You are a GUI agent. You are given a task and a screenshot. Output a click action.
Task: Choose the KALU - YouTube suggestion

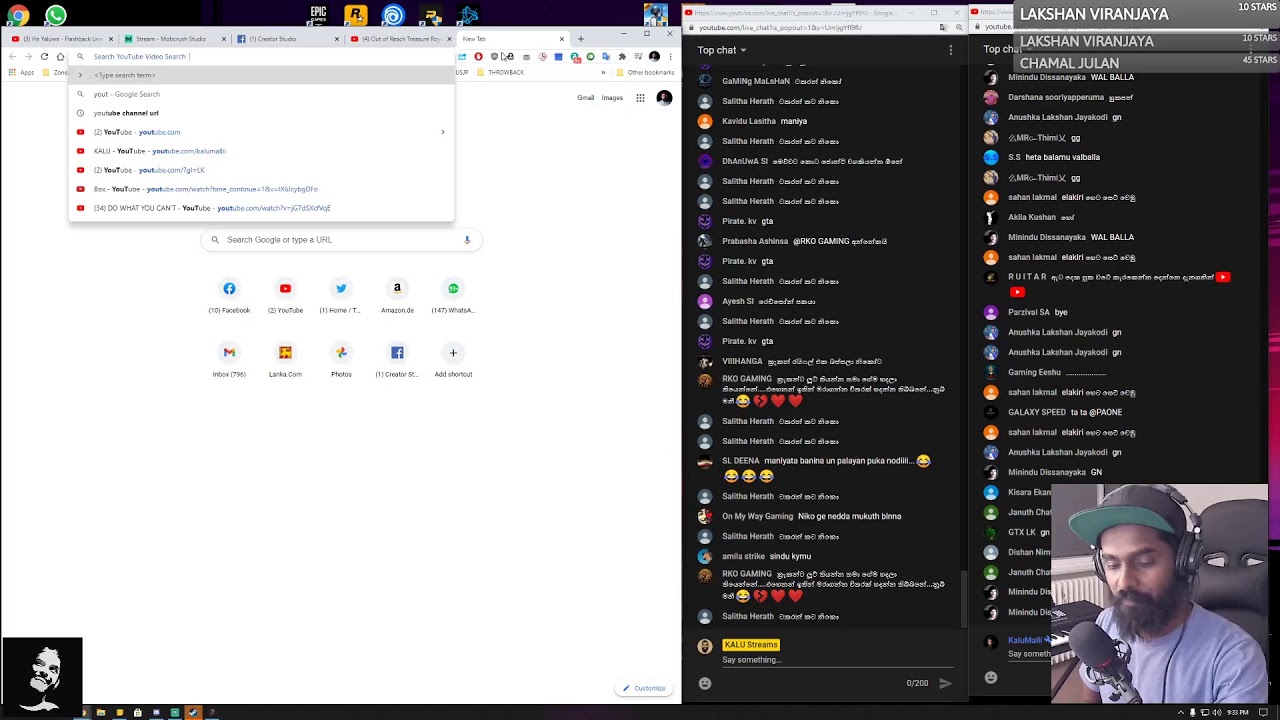(x=261, y=151)
